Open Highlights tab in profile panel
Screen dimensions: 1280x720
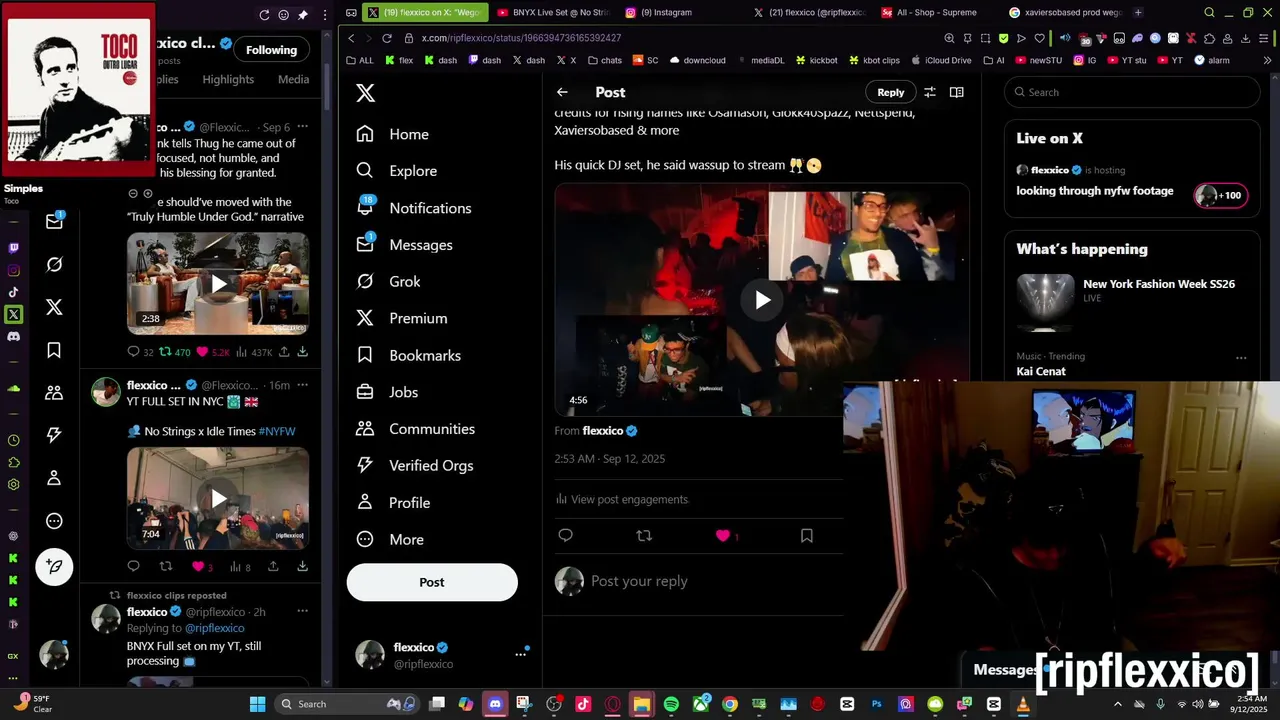click(228, 79)
